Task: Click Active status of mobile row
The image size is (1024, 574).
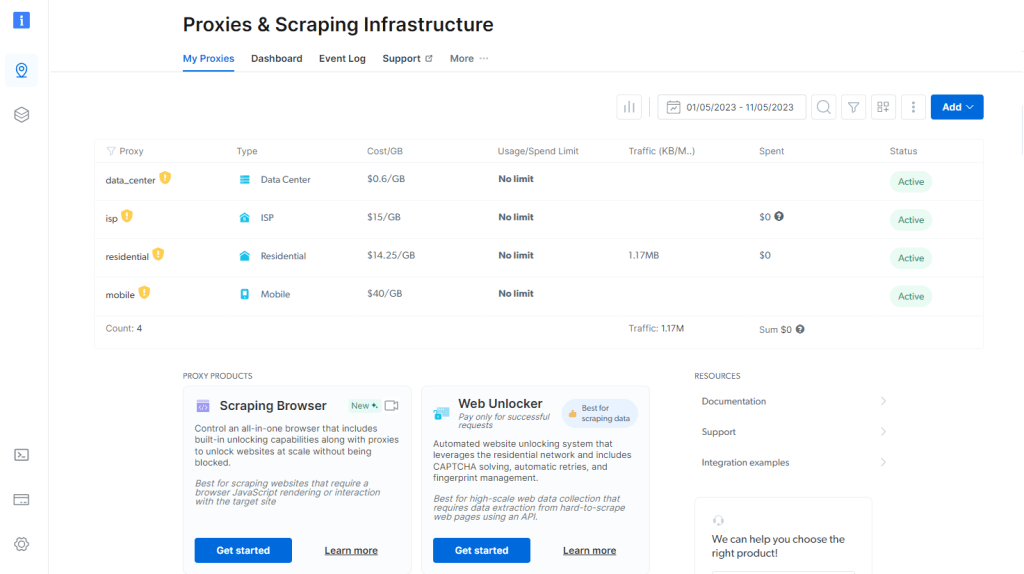Action: click(x=910, y=296)
